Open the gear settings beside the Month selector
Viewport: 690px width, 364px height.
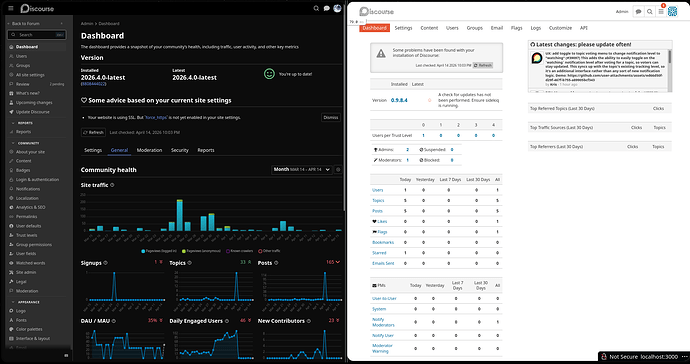tap(338, 169)
